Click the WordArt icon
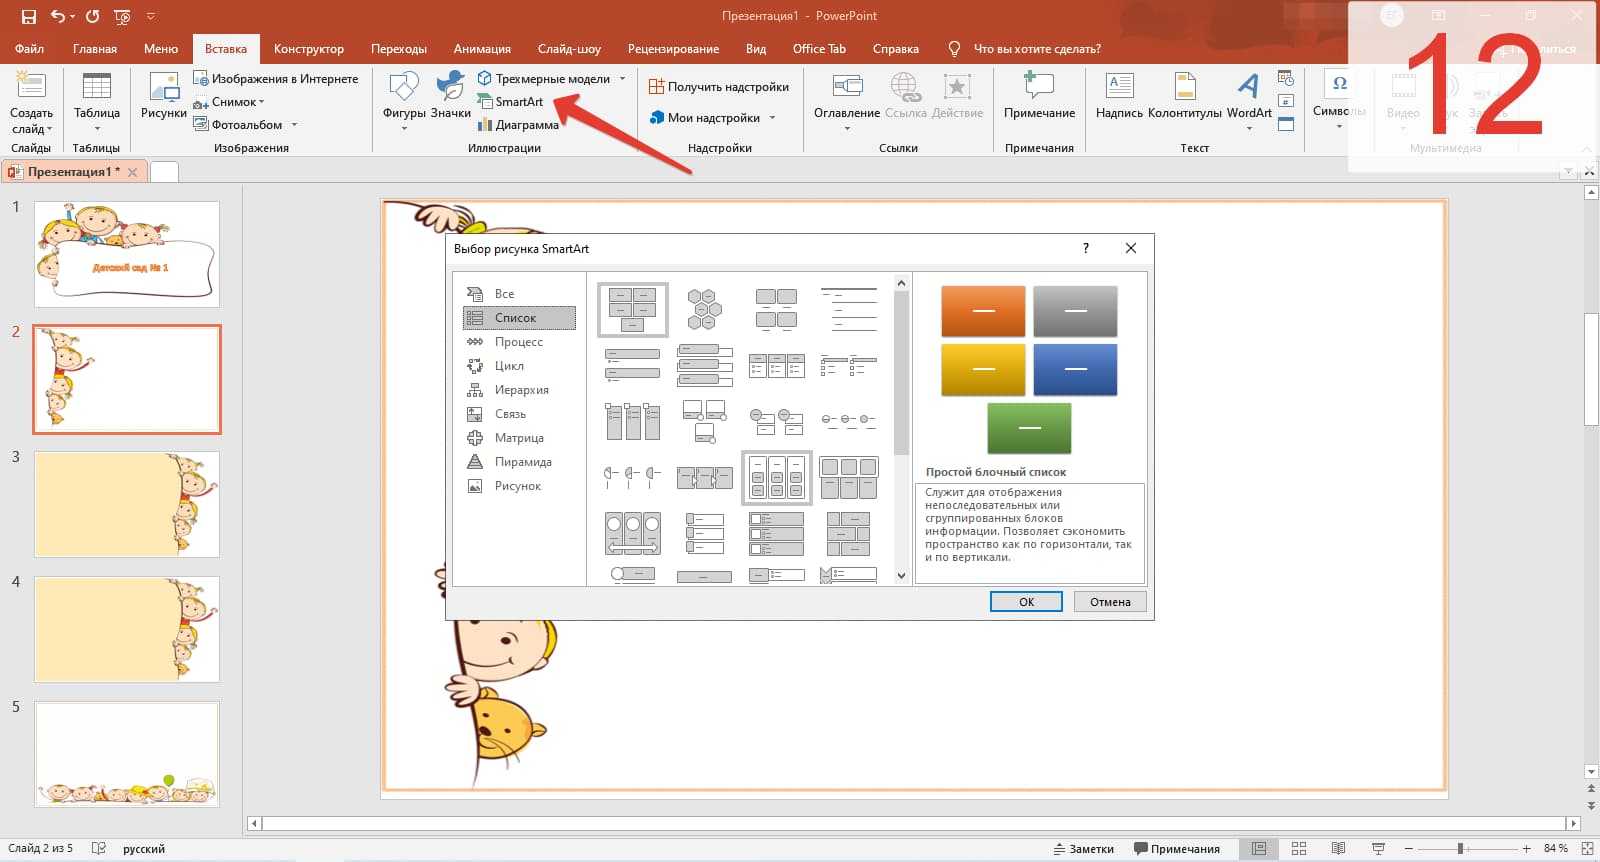The height and width of the screenshot is (862, 1600). click(1248, 96)
